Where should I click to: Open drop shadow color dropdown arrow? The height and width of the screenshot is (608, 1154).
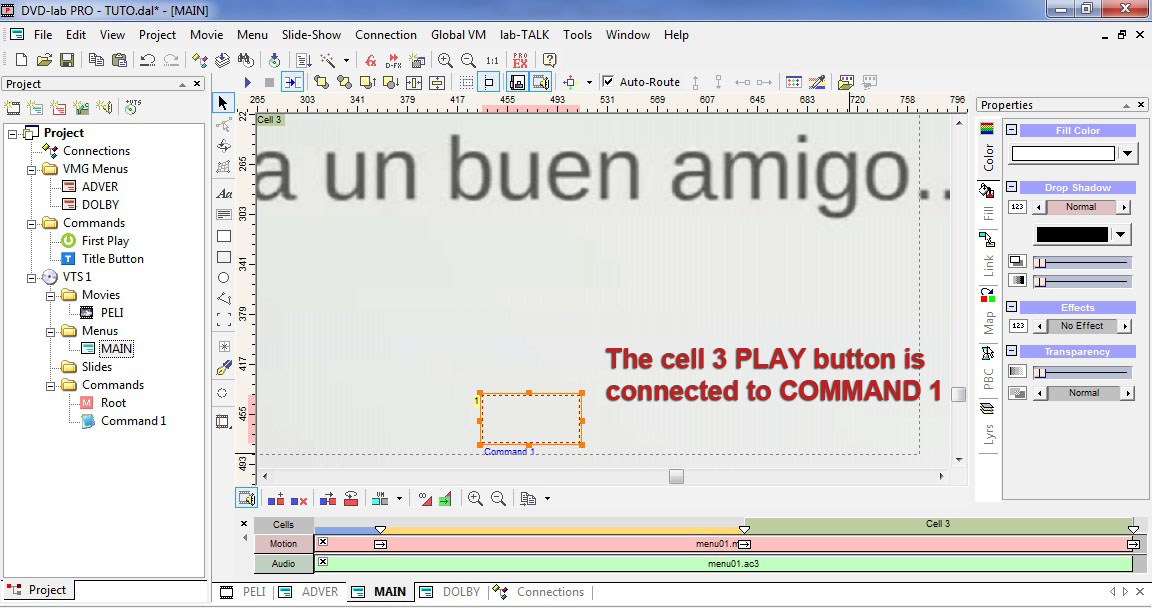(x=1119, y=235)
